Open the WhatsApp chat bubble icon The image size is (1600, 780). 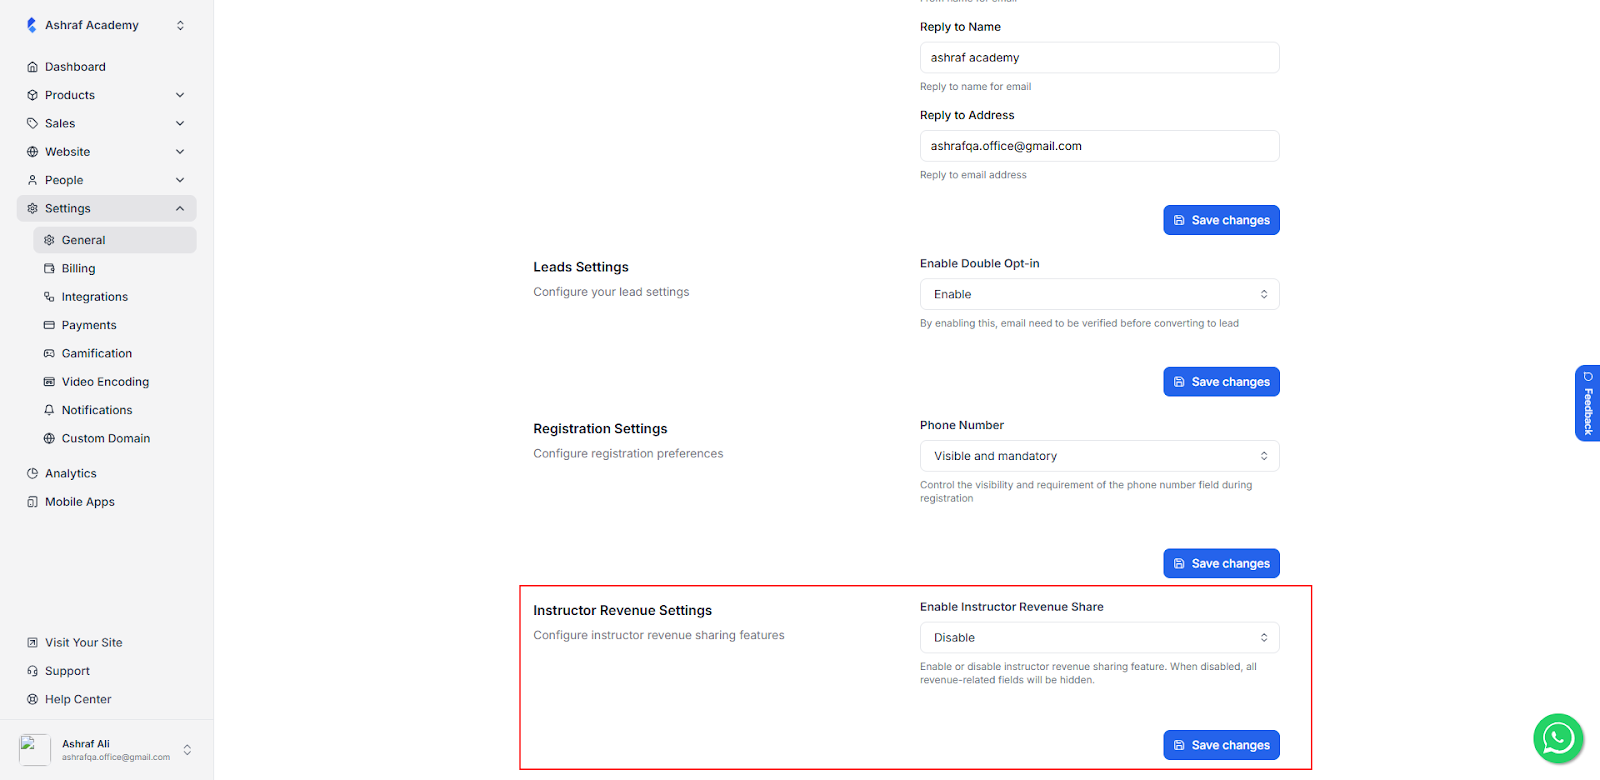[1558, 738]
